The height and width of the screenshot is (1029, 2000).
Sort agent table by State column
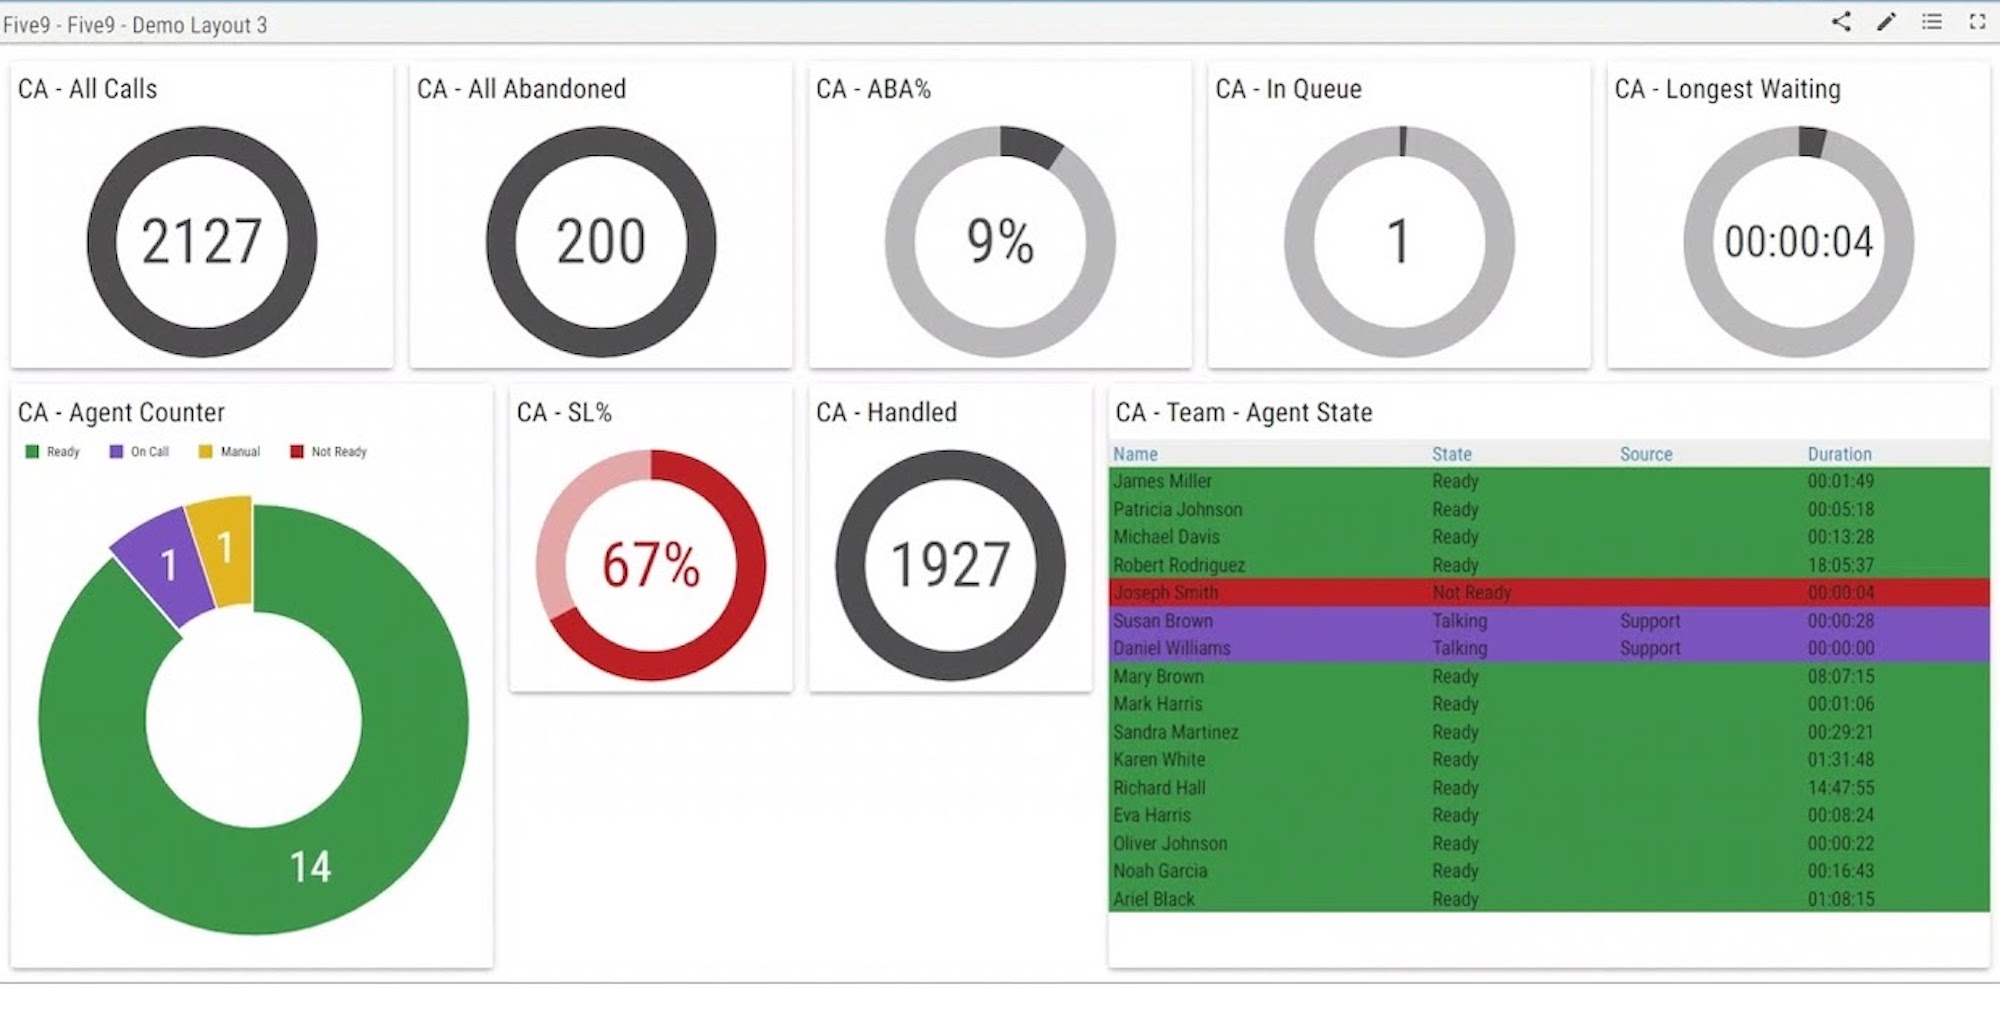click(1451, 454)
